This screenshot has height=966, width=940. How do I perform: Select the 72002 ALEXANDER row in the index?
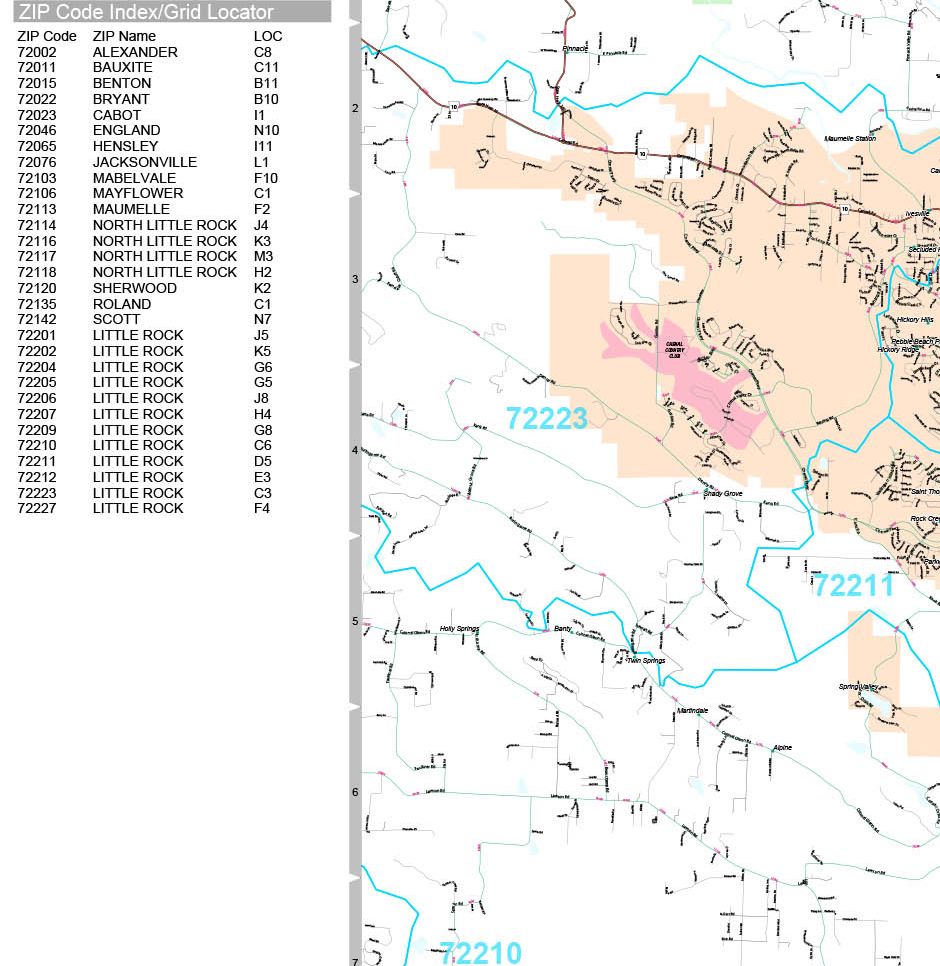(148, 52)
